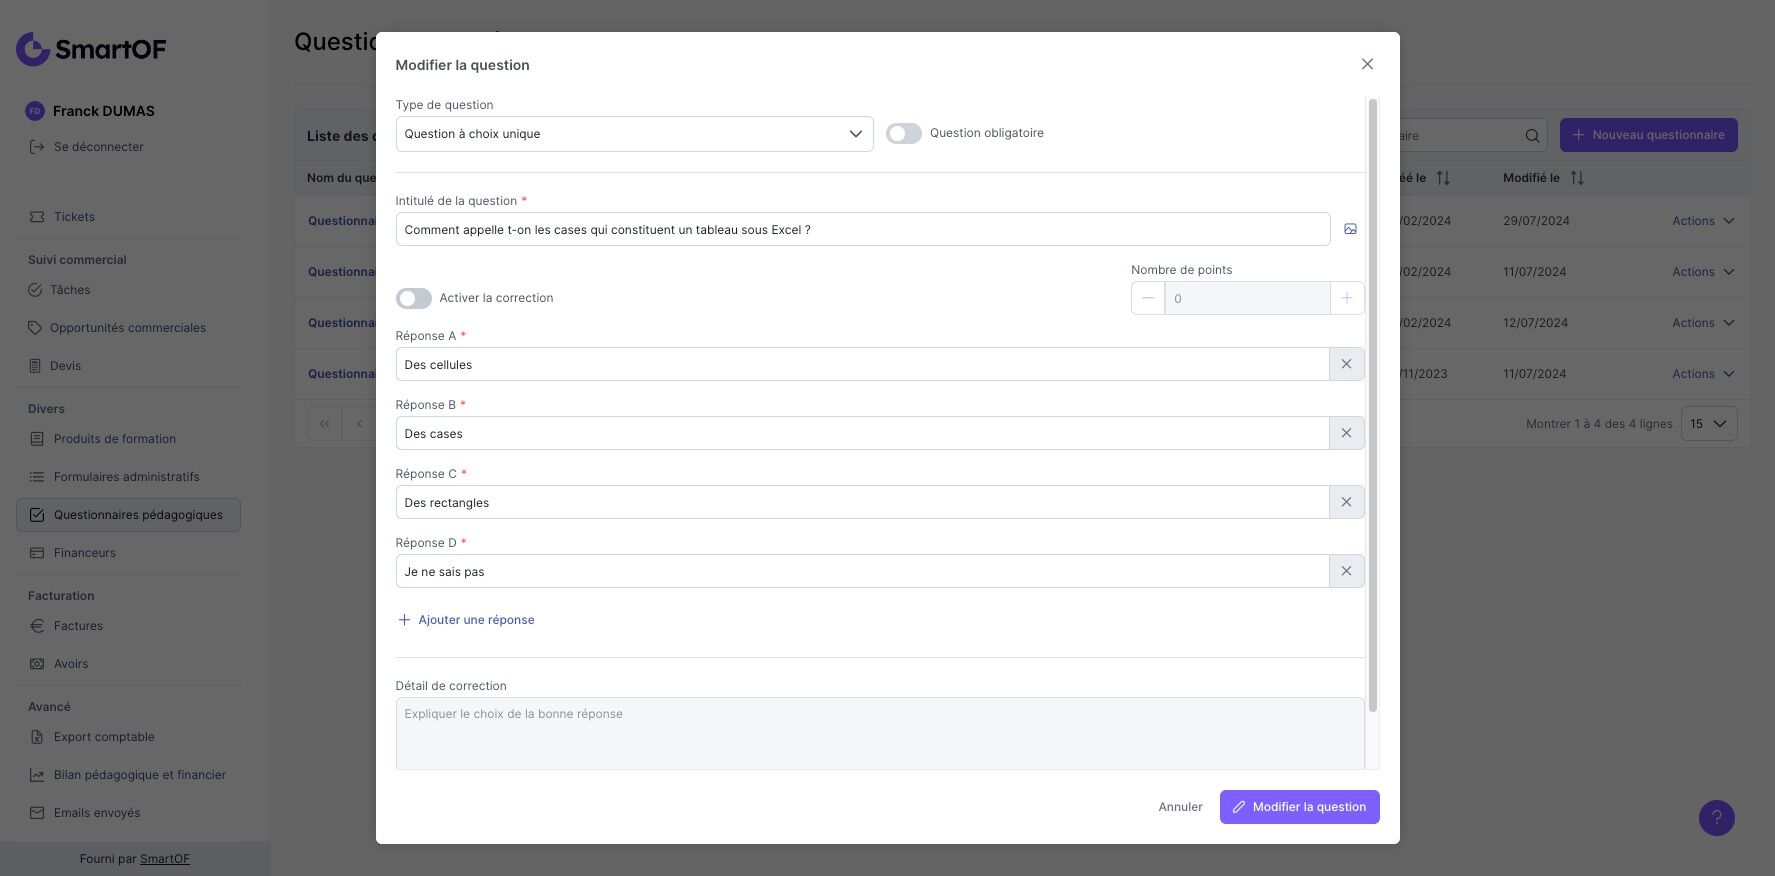Enable the Activer la correction switch
1775x876 pixels.
click(414, 298)
